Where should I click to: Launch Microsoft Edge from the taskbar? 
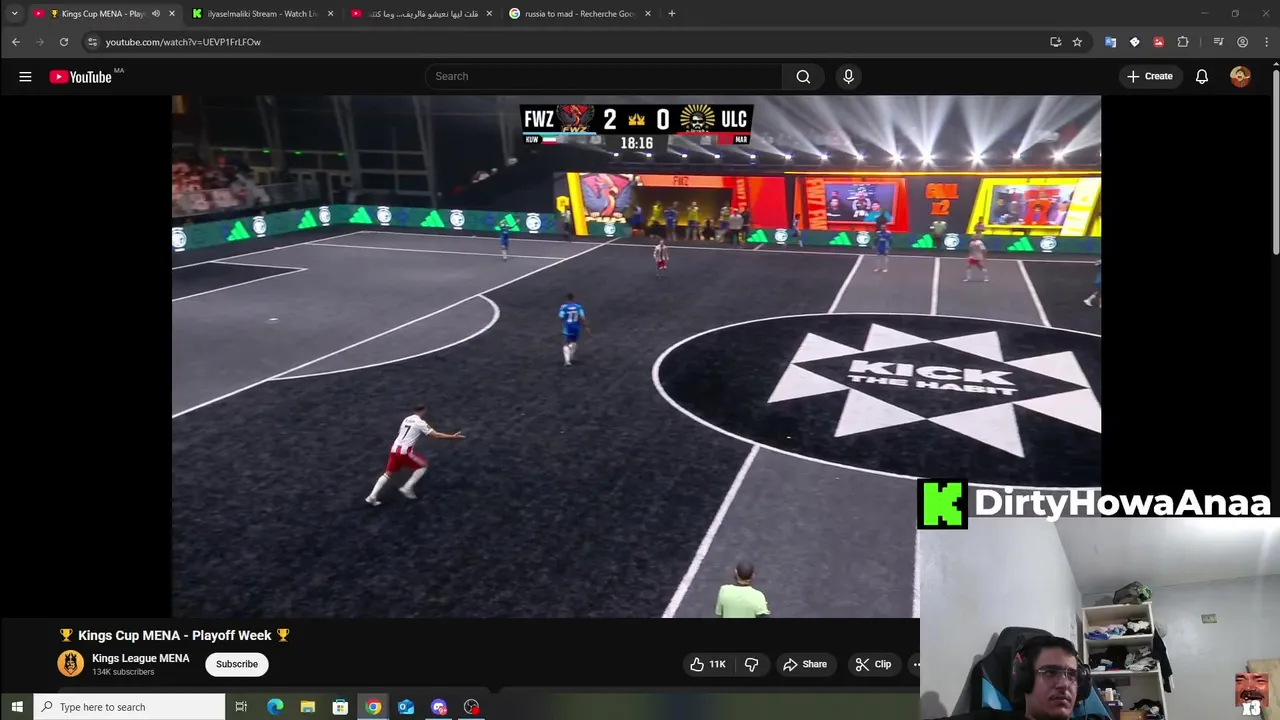(275, 707)
